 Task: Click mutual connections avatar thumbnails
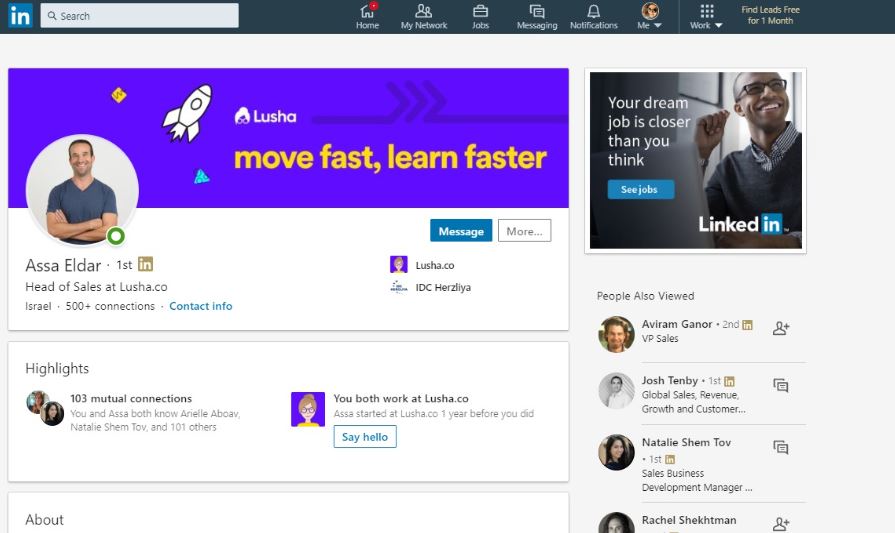tap(45, 408)
